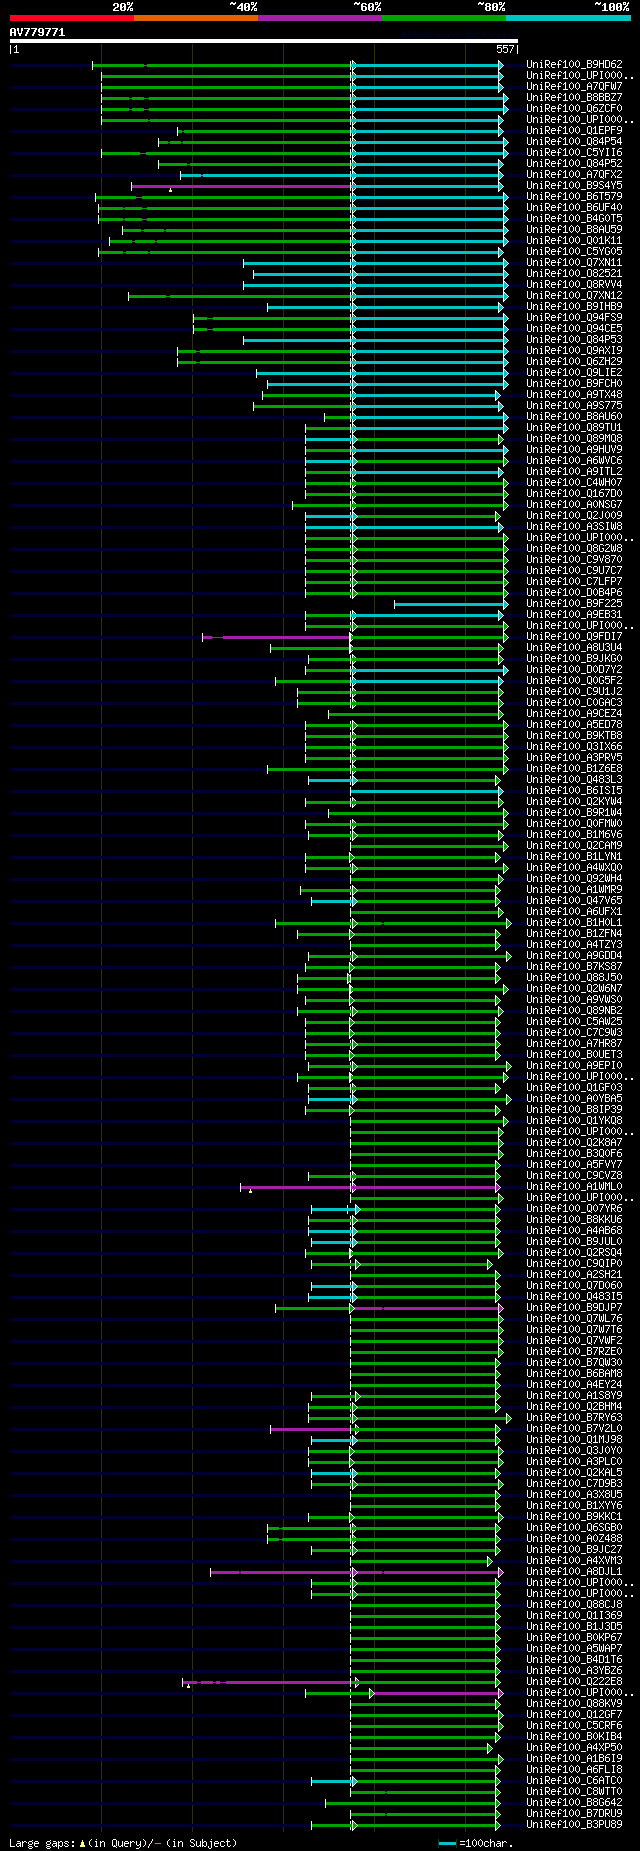Select hit UniRef100_B9R1W4

574,813
